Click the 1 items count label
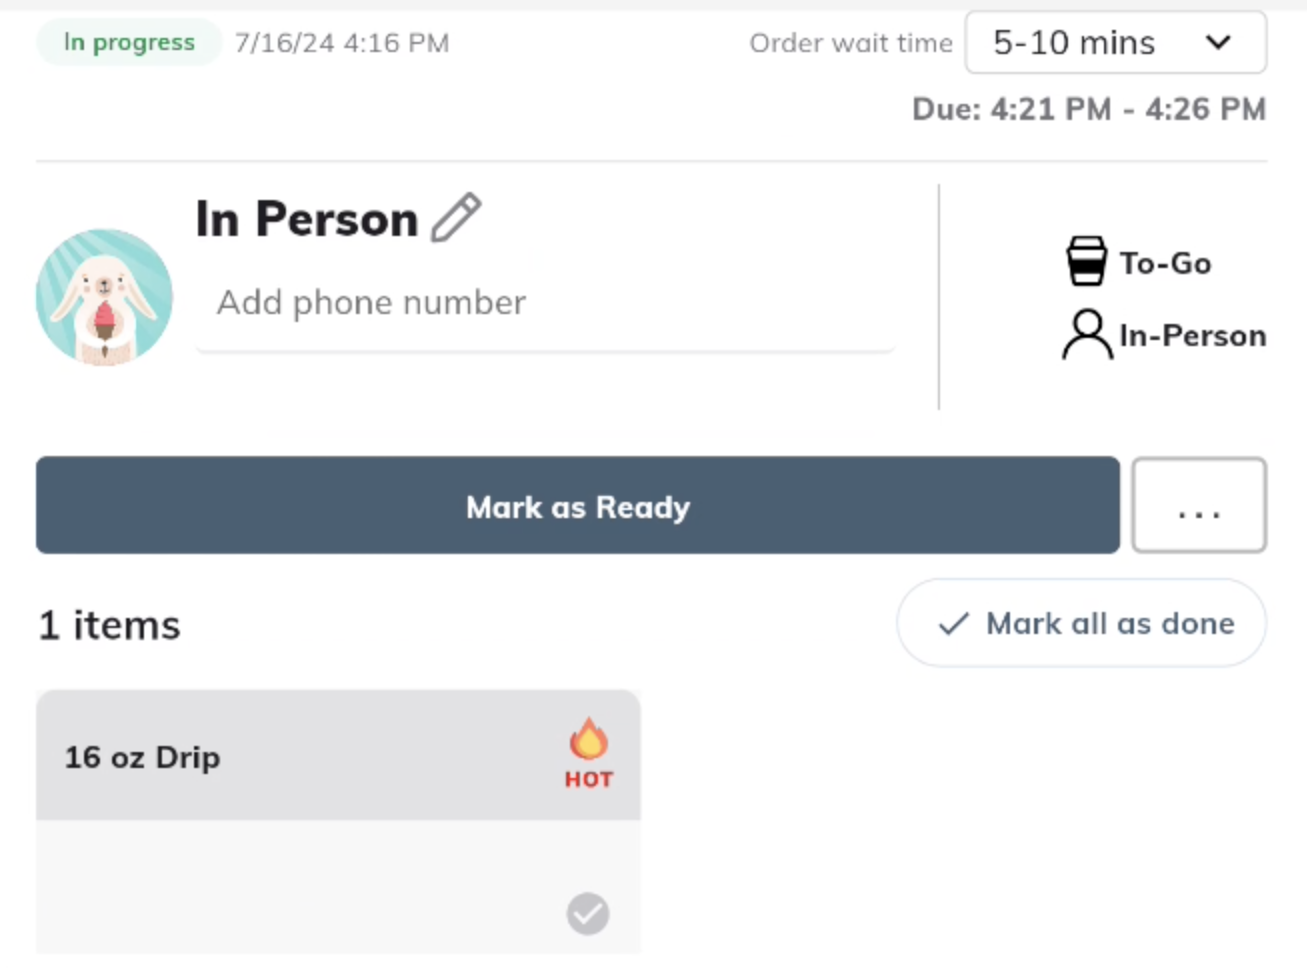The height and width of the screenshot is (969, 1307). click(x=110, y=625)
